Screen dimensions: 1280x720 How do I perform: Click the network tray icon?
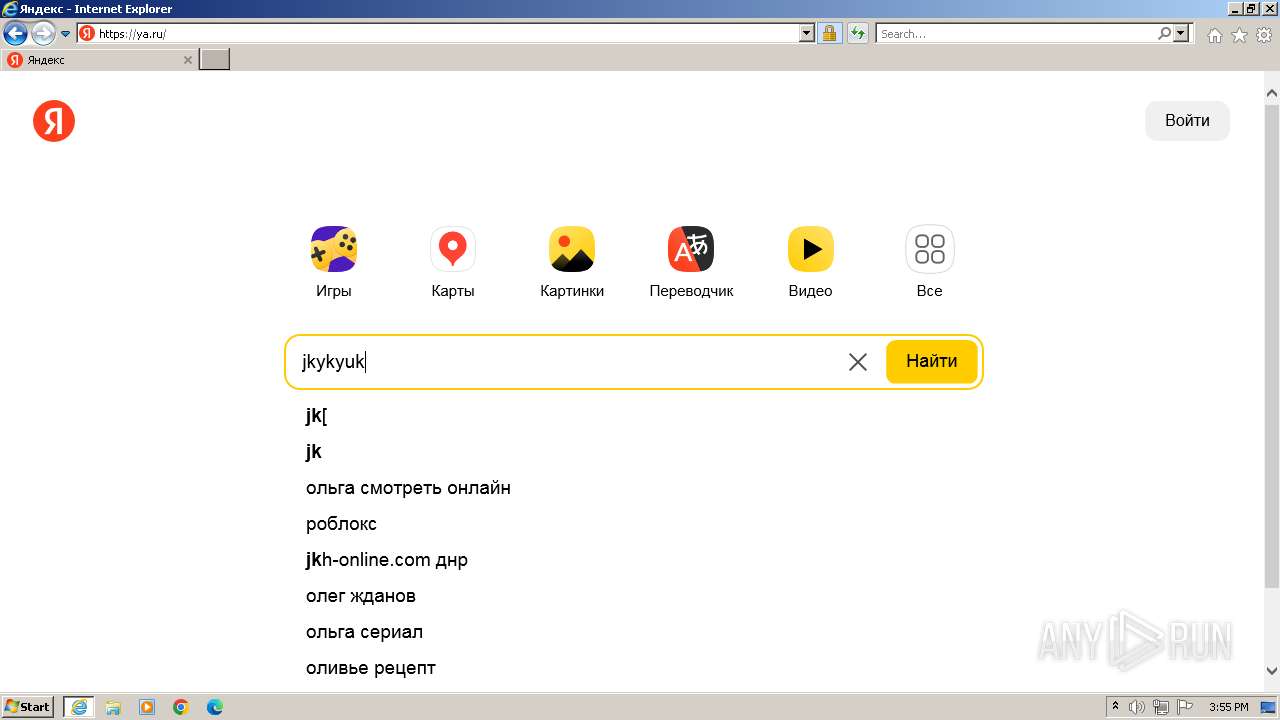tap(1161, 707)
